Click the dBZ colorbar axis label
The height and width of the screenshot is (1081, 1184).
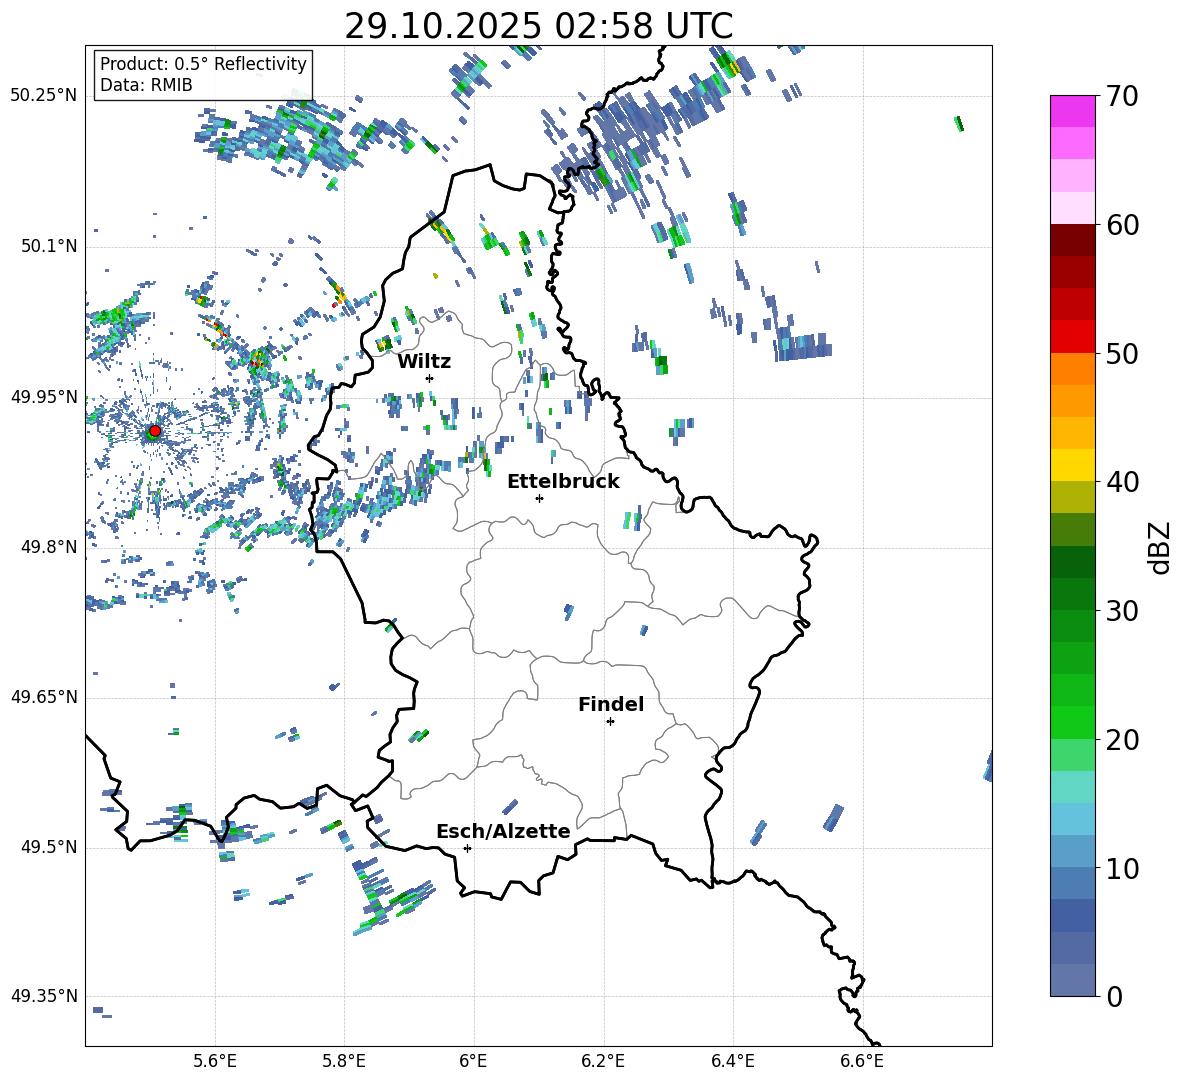tap(1160, 547)
